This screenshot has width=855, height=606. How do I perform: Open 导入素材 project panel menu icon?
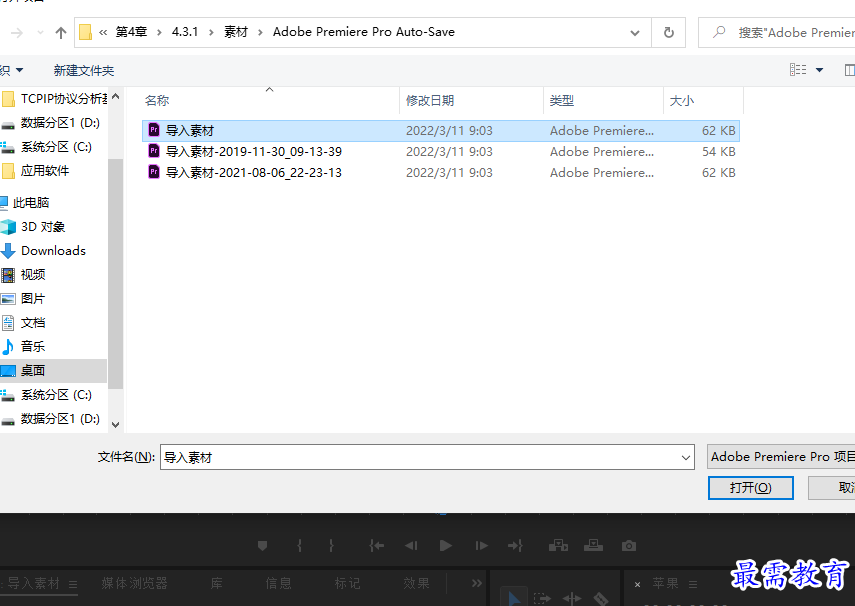tap(73, 584)
